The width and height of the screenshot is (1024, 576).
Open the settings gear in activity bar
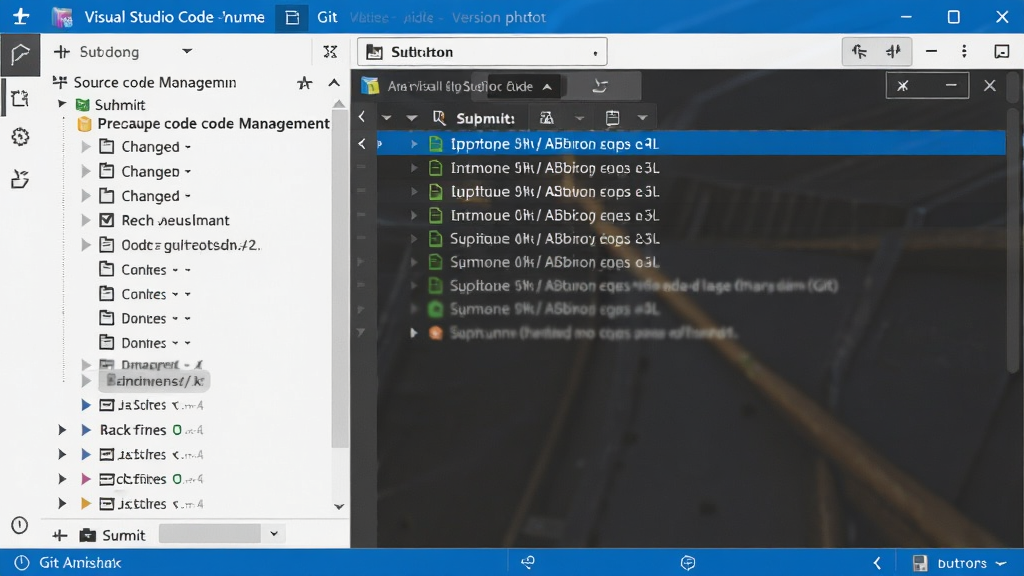(20, 137)
